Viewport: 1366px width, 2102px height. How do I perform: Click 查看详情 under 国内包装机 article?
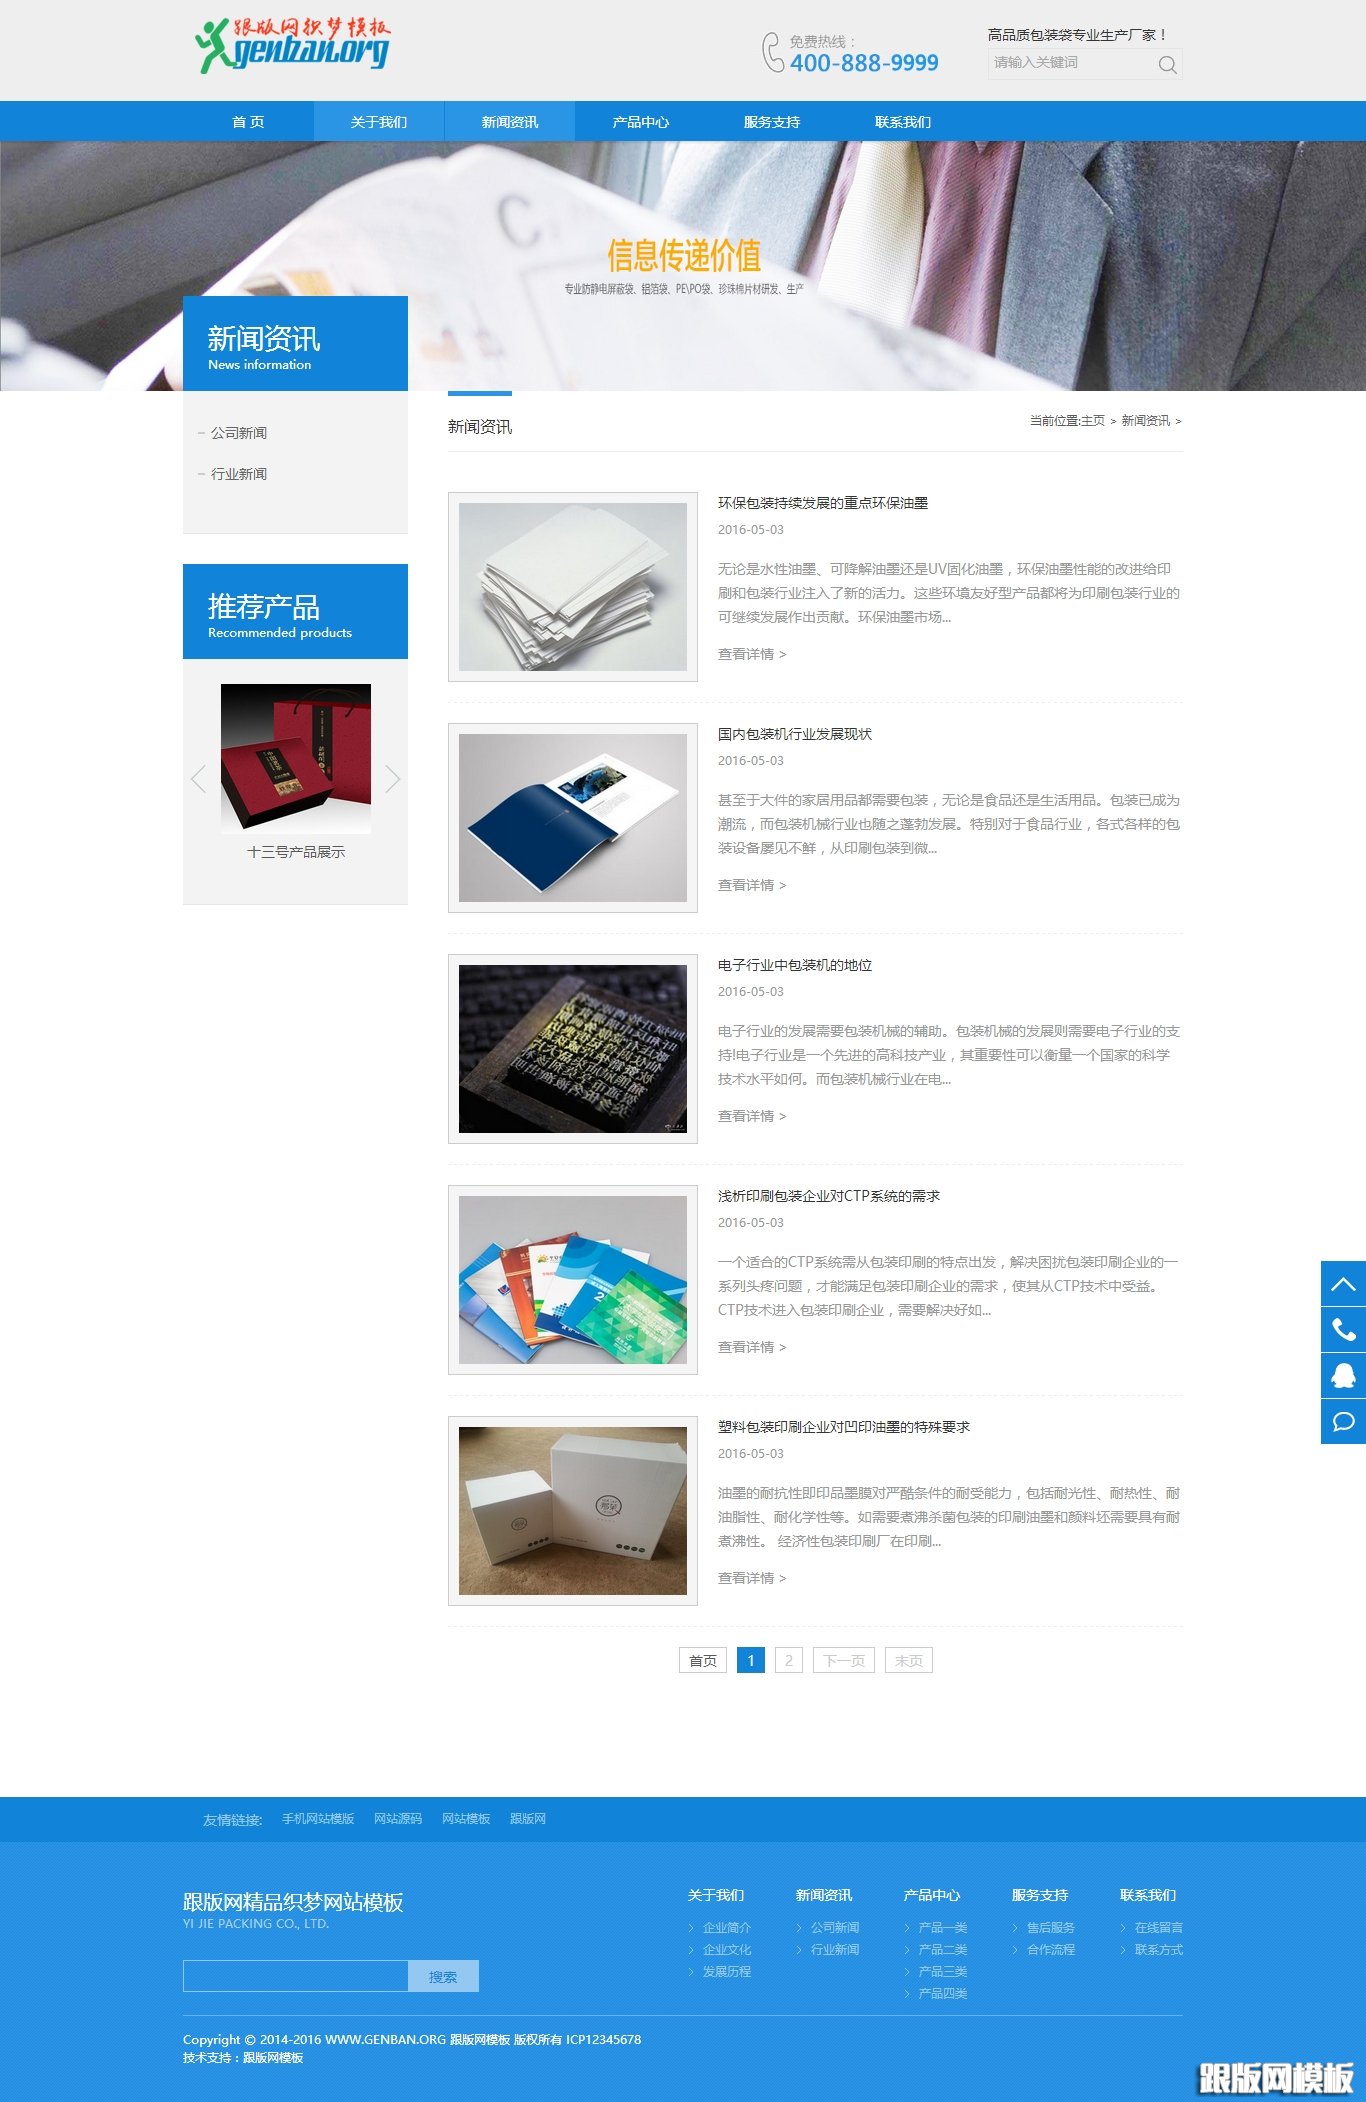[x=752, y=885]
